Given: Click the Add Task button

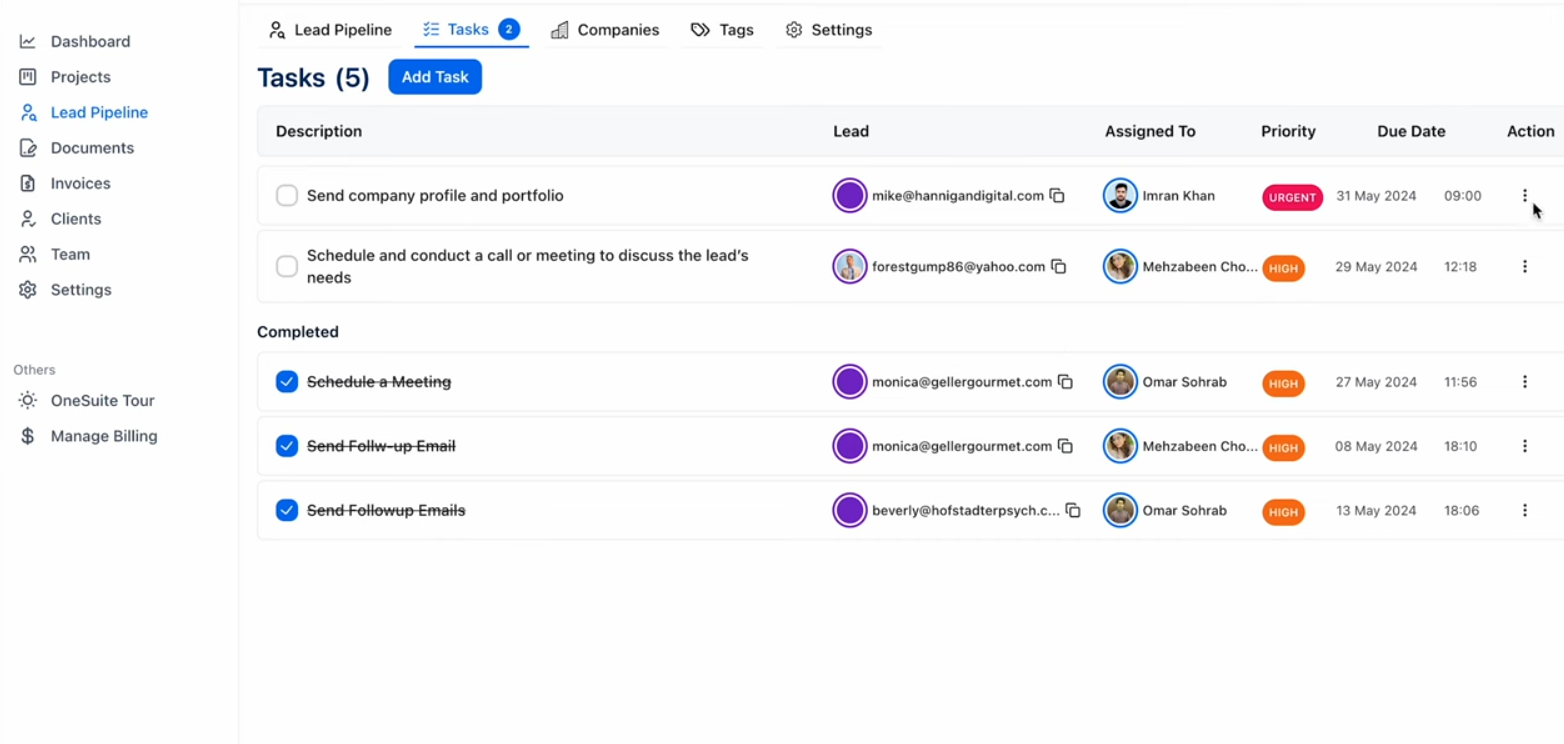Looking at the screenshot, I should (x=434, y=76).
